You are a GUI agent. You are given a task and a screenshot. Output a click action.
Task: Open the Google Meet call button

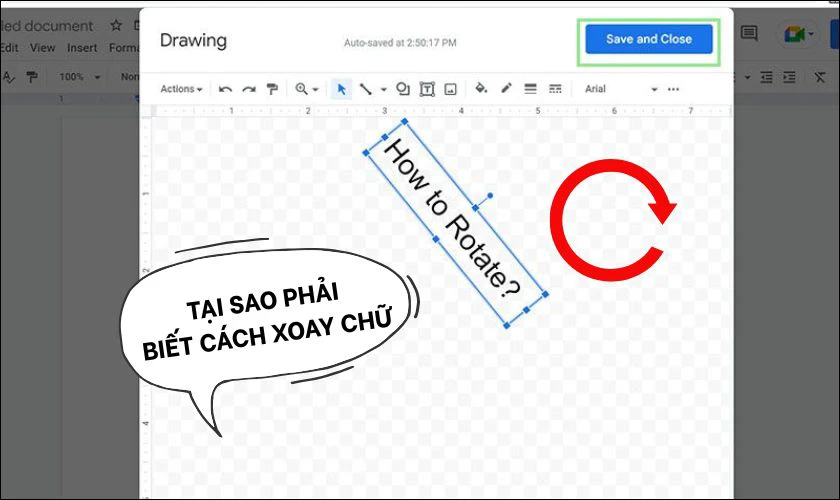pyautogui.click(x=799, y=34)
